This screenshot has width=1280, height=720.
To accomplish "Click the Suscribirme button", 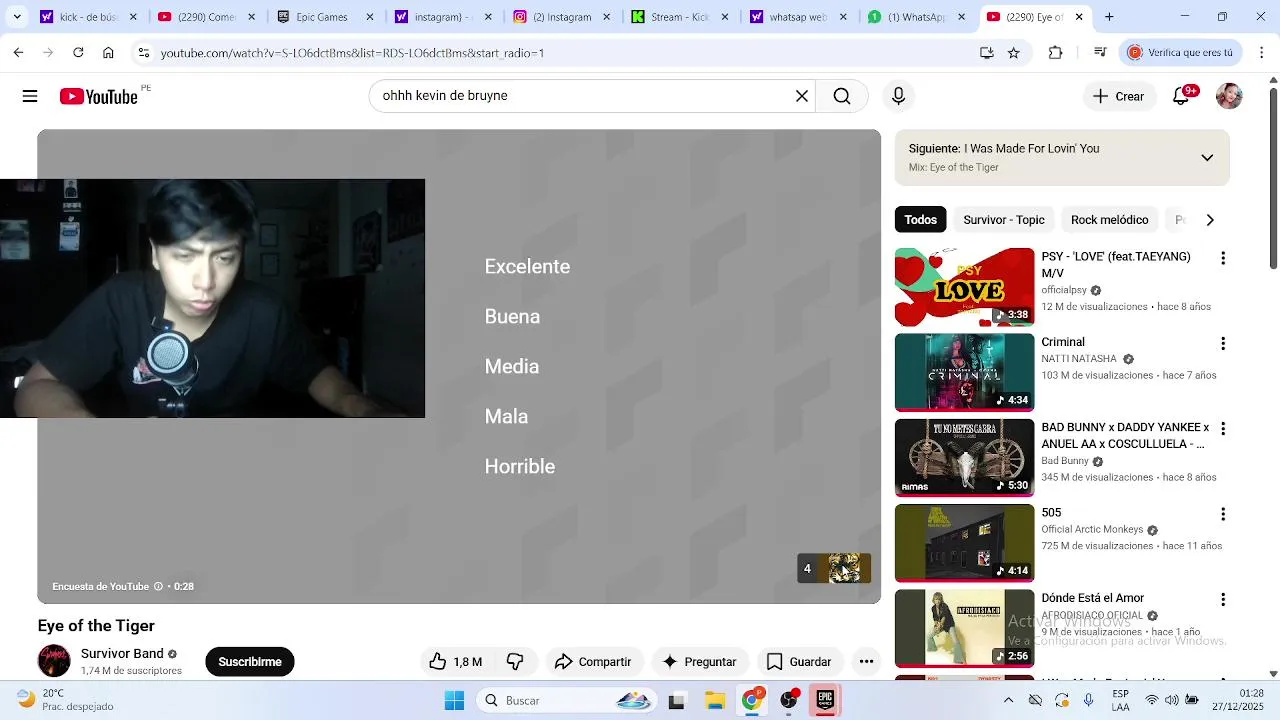I will (x=250, y=661).
